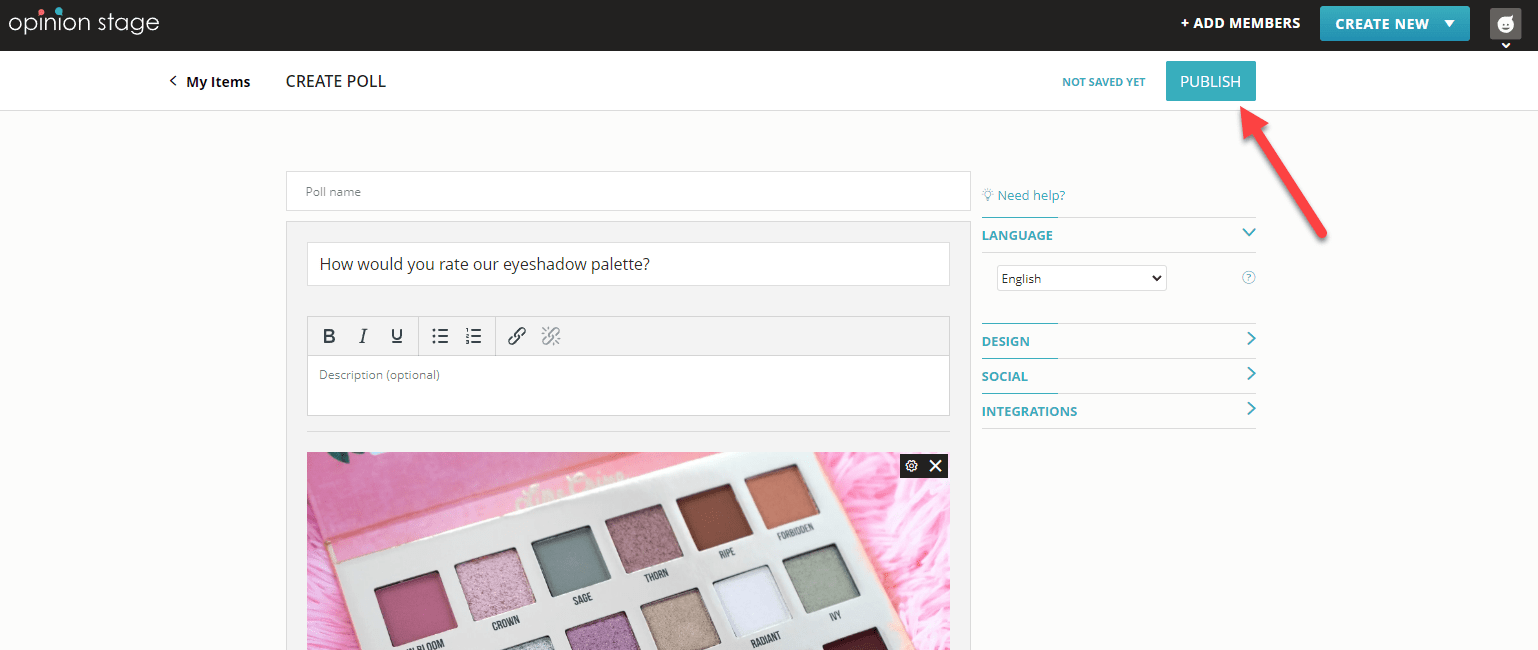This screenshot has height=650, width=1538.
Task: Open the user avatar account menu
Action: tap(1505, 25)
